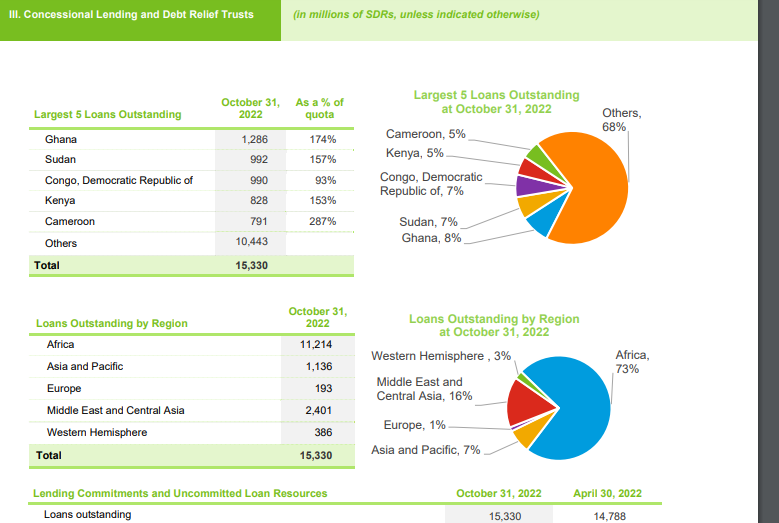Click the red Kenya slice in top pie chart
Screen dimensions: 779x523
tap(529, 168)
